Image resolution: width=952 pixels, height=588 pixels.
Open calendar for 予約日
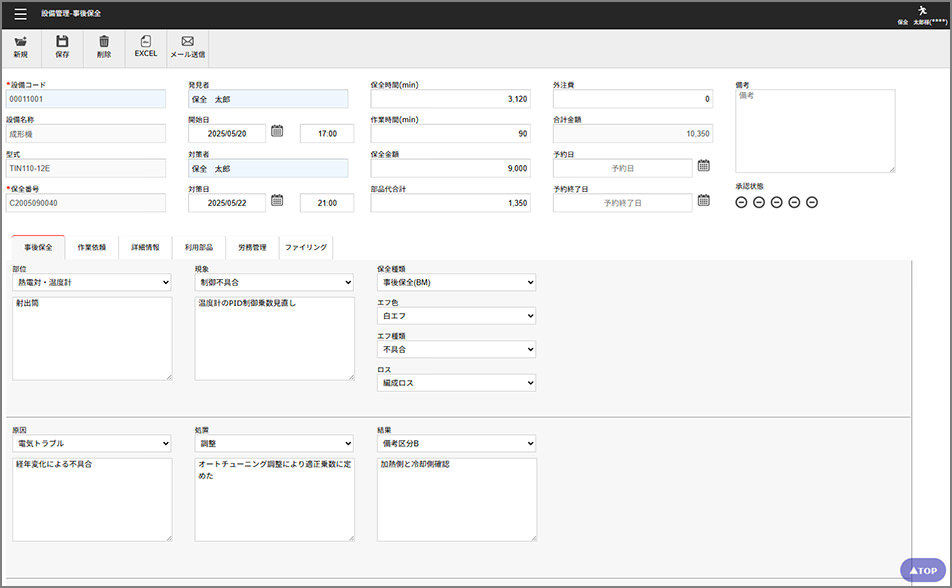(704, 165)
